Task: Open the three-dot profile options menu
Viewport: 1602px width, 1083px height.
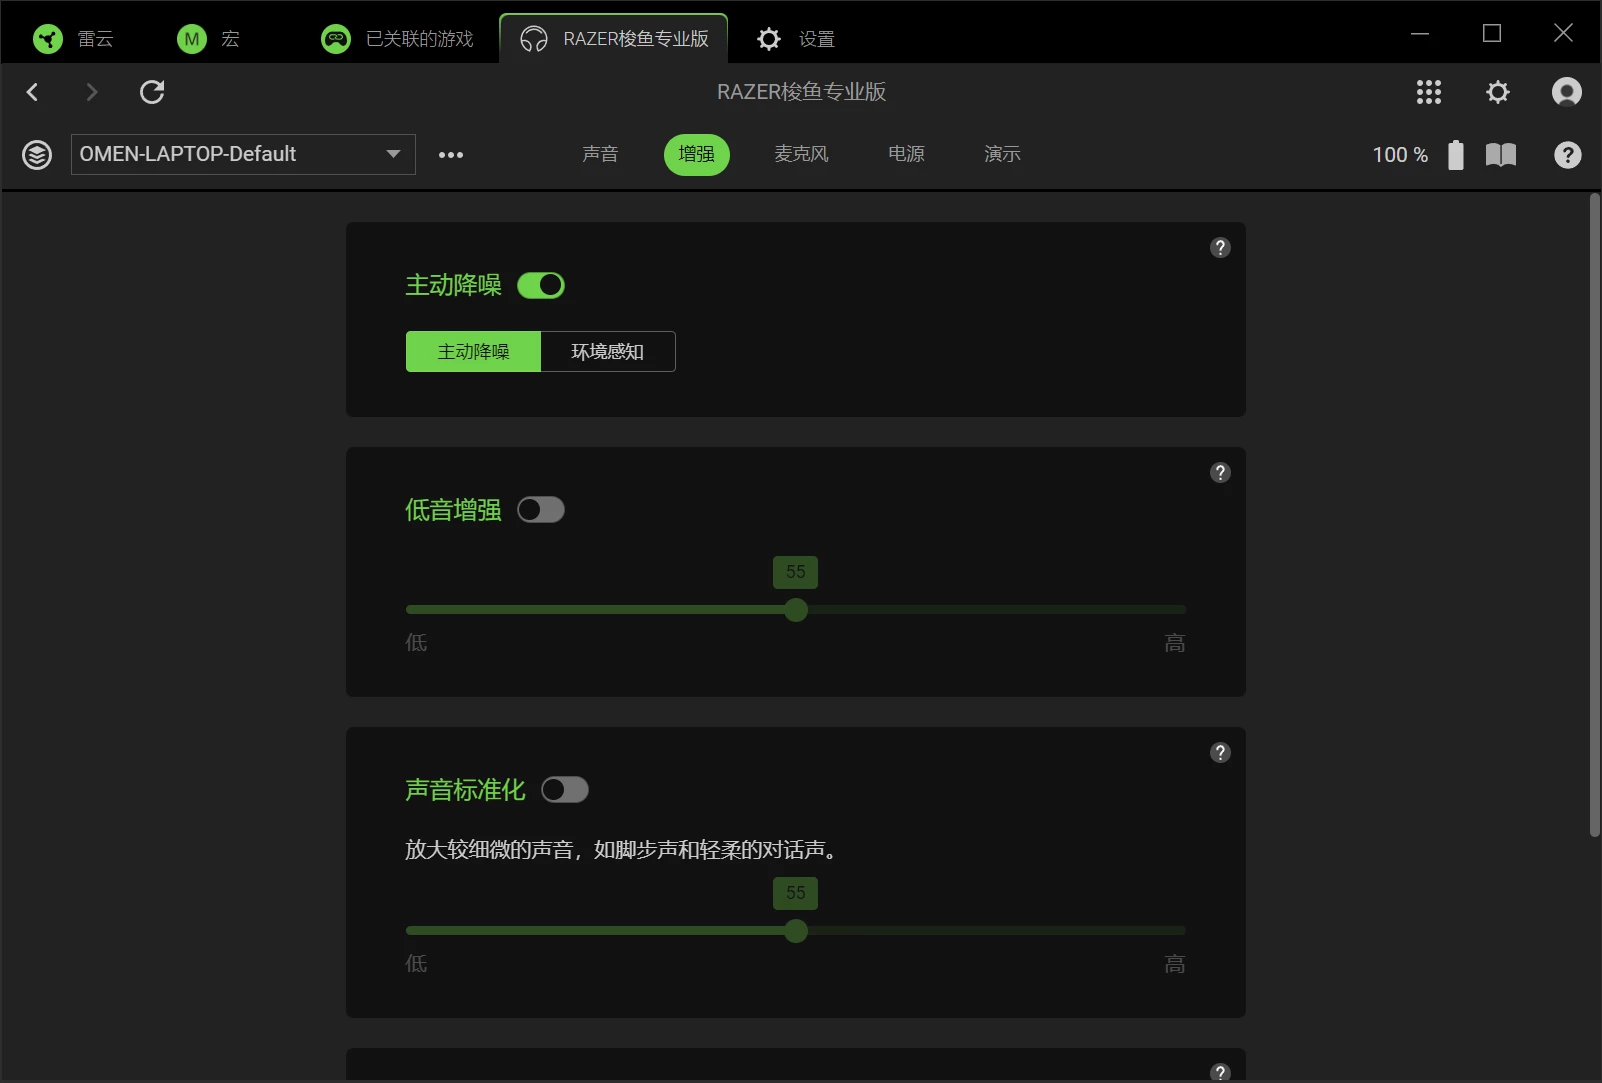Action: pos(451,155)
